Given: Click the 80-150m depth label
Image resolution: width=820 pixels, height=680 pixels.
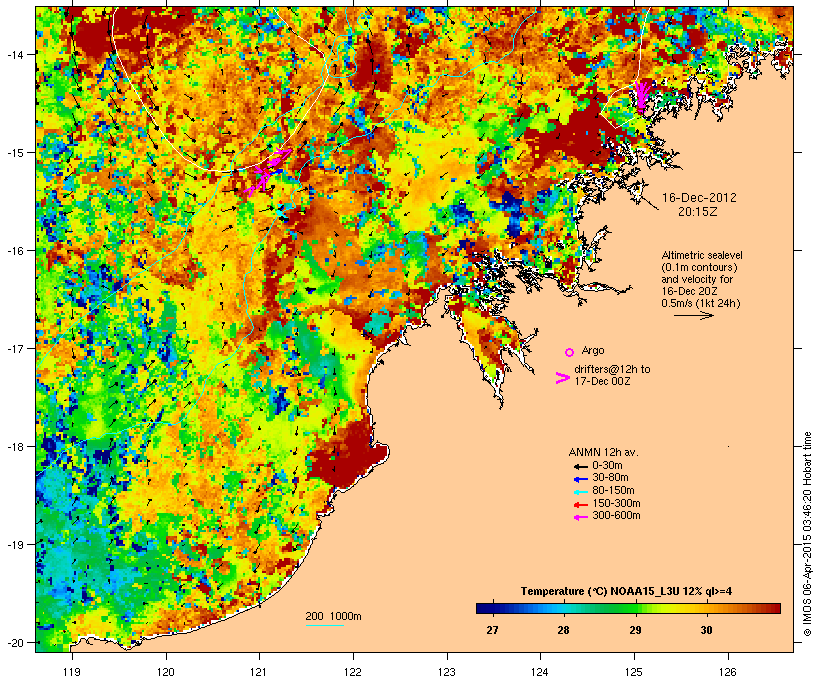Looking at the screenshot, I should pyautogui.click(x=613, y=491).
